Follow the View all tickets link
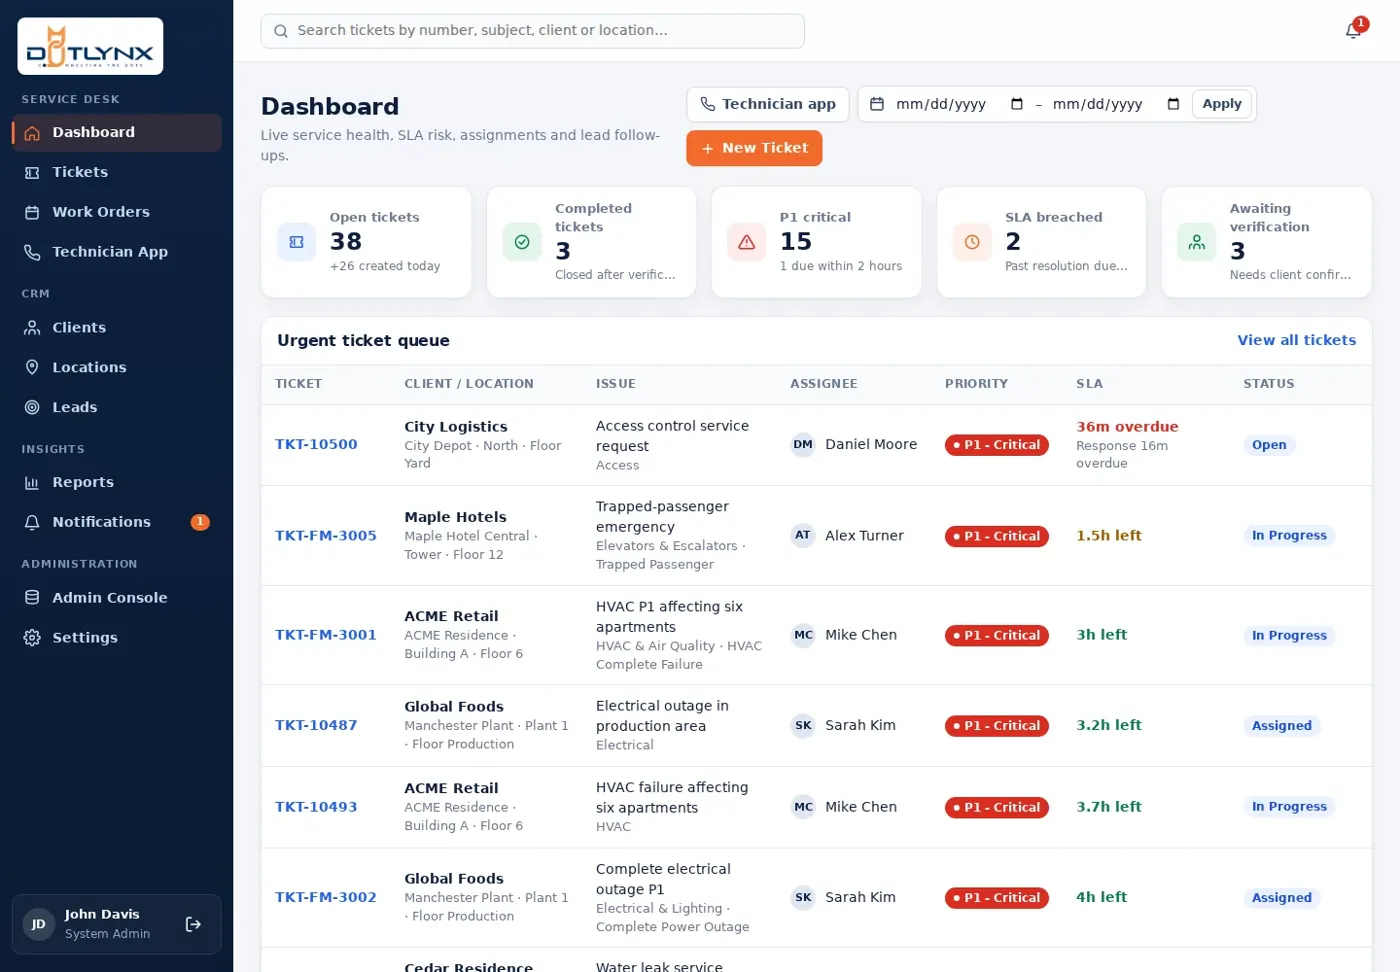1400x972 pixels. coord(1297,340)
